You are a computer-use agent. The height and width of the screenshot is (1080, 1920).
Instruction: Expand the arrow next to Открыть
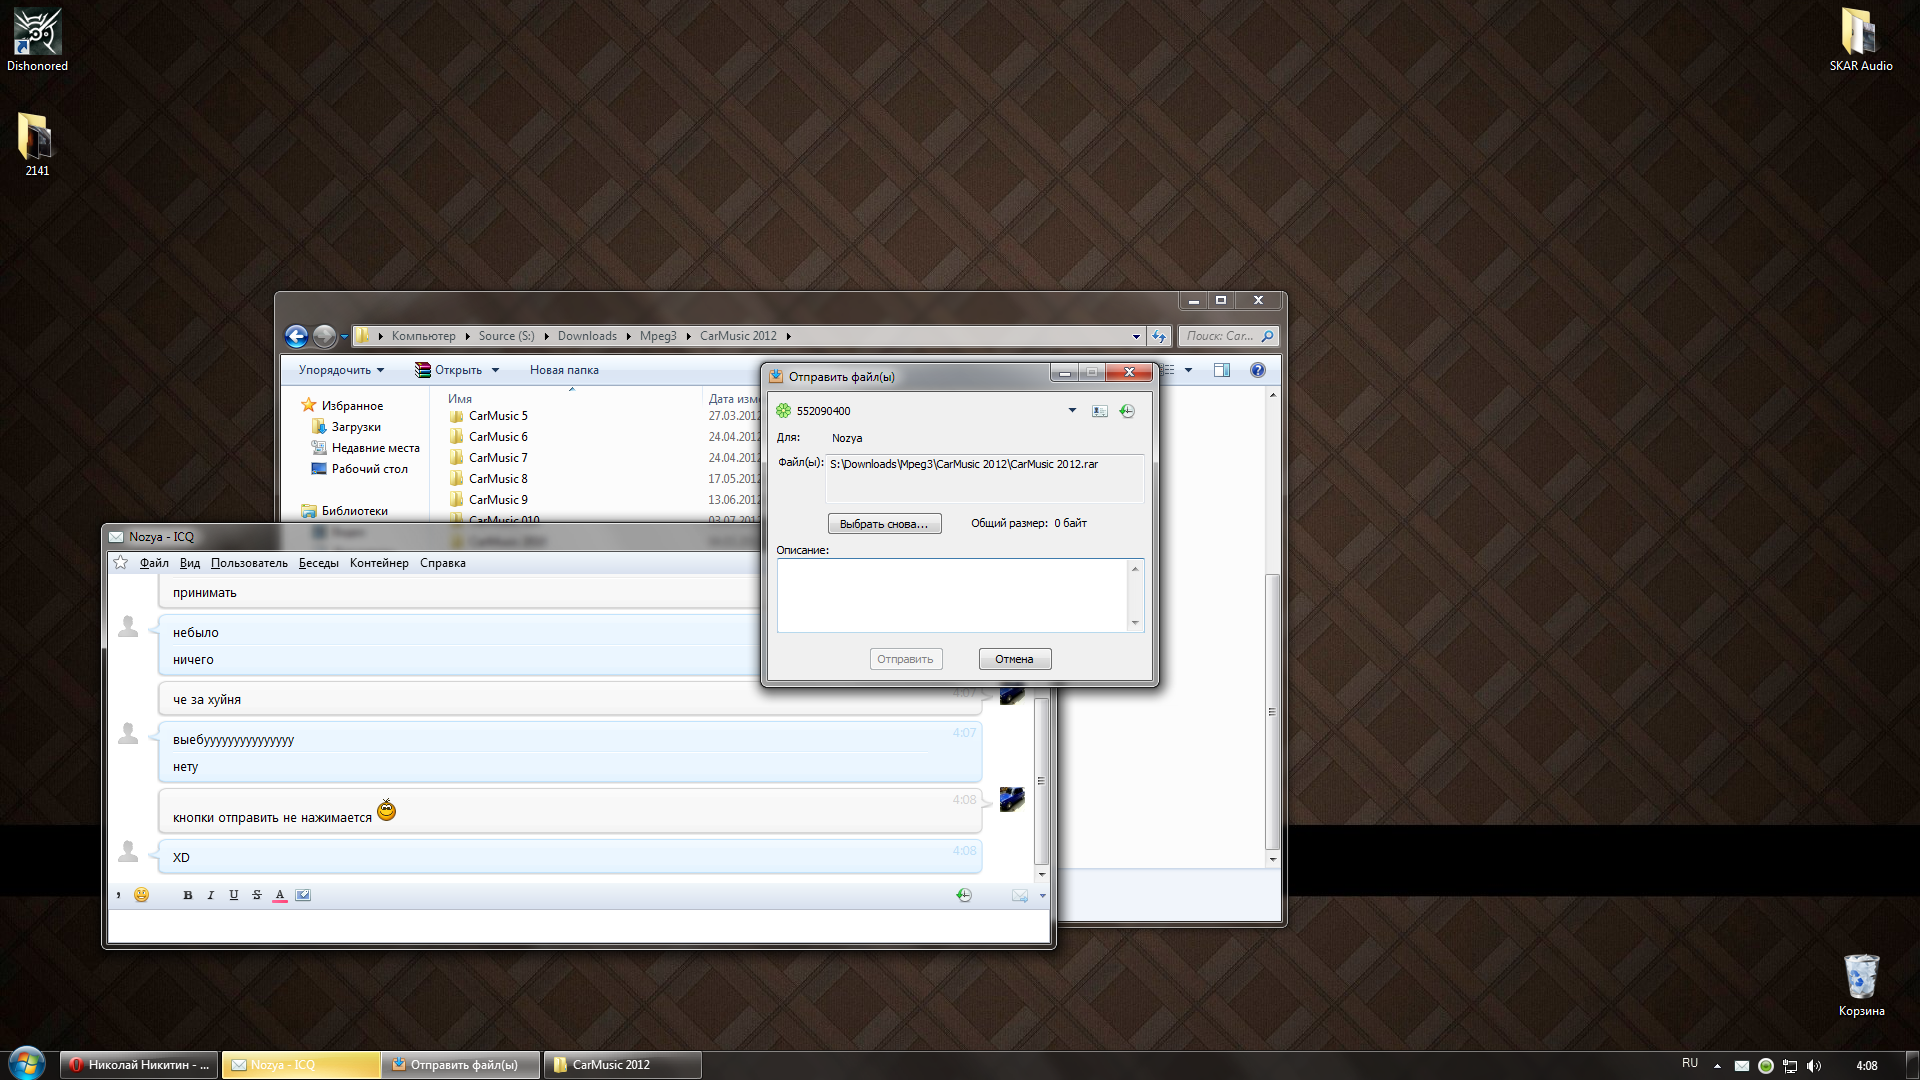tap(495, 370)
